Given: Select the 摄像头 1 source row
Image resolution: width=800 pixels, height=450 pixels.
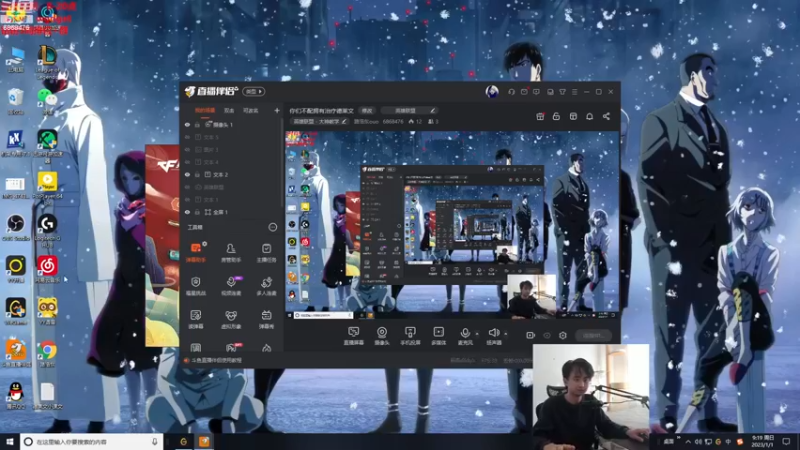Looking at the screenshot, I should coord(232,124).
